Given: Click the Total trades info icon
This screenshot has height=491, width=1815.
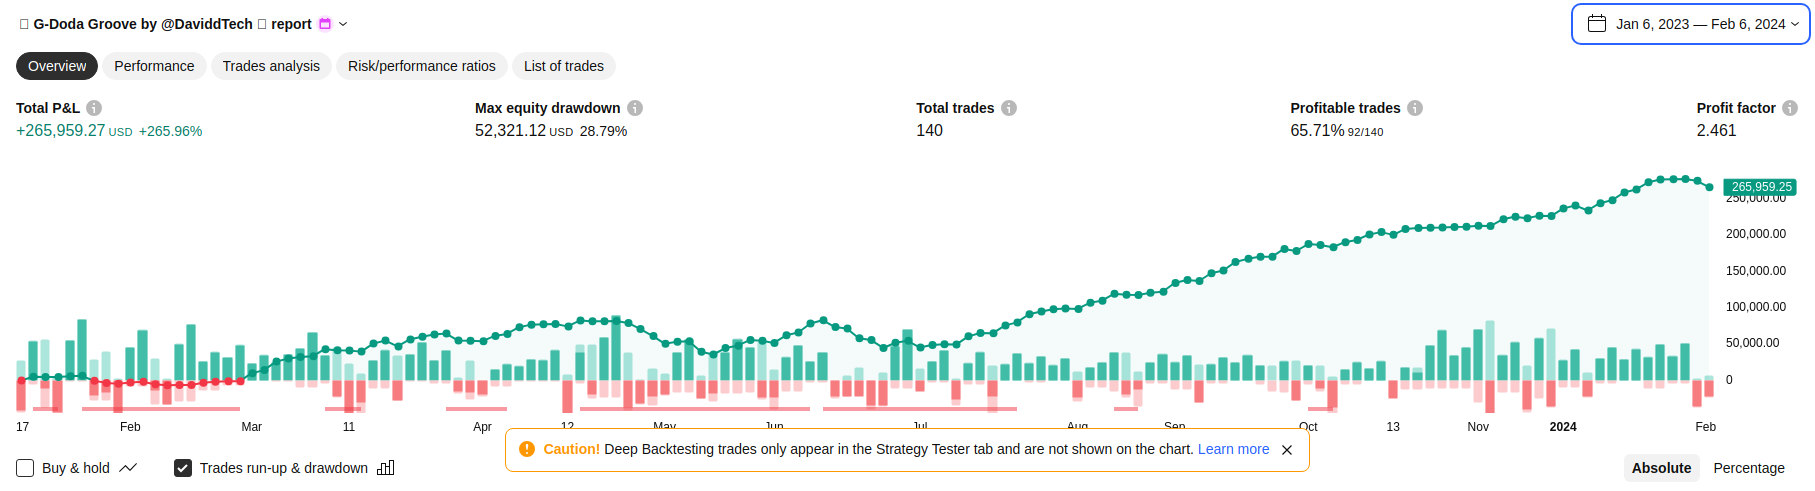Looking at the screenshot, I should point(1009,108).
